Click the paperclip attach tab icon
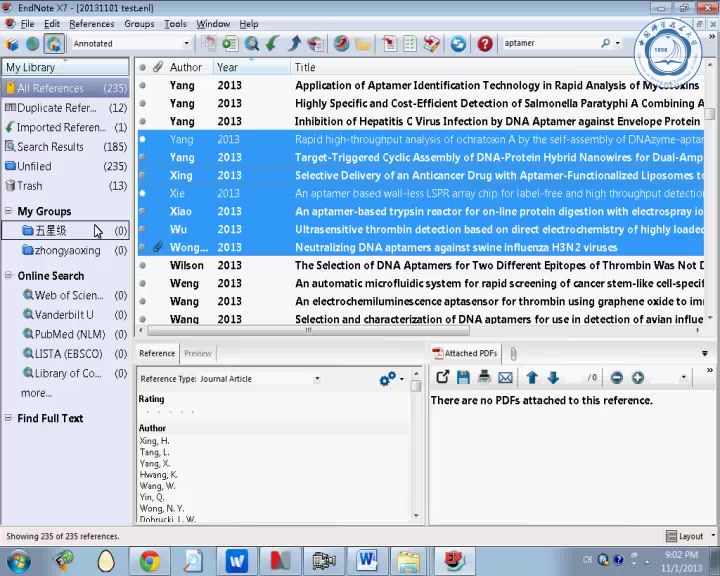720x576 pixels. tap(513, 353)
